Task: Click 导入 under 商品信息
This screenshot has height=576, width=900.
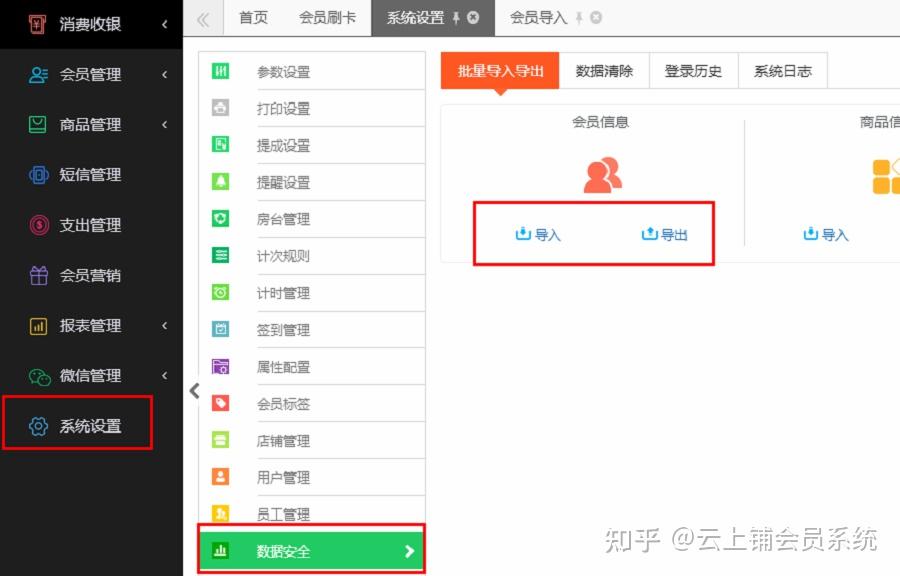Action: coord(825,234)
